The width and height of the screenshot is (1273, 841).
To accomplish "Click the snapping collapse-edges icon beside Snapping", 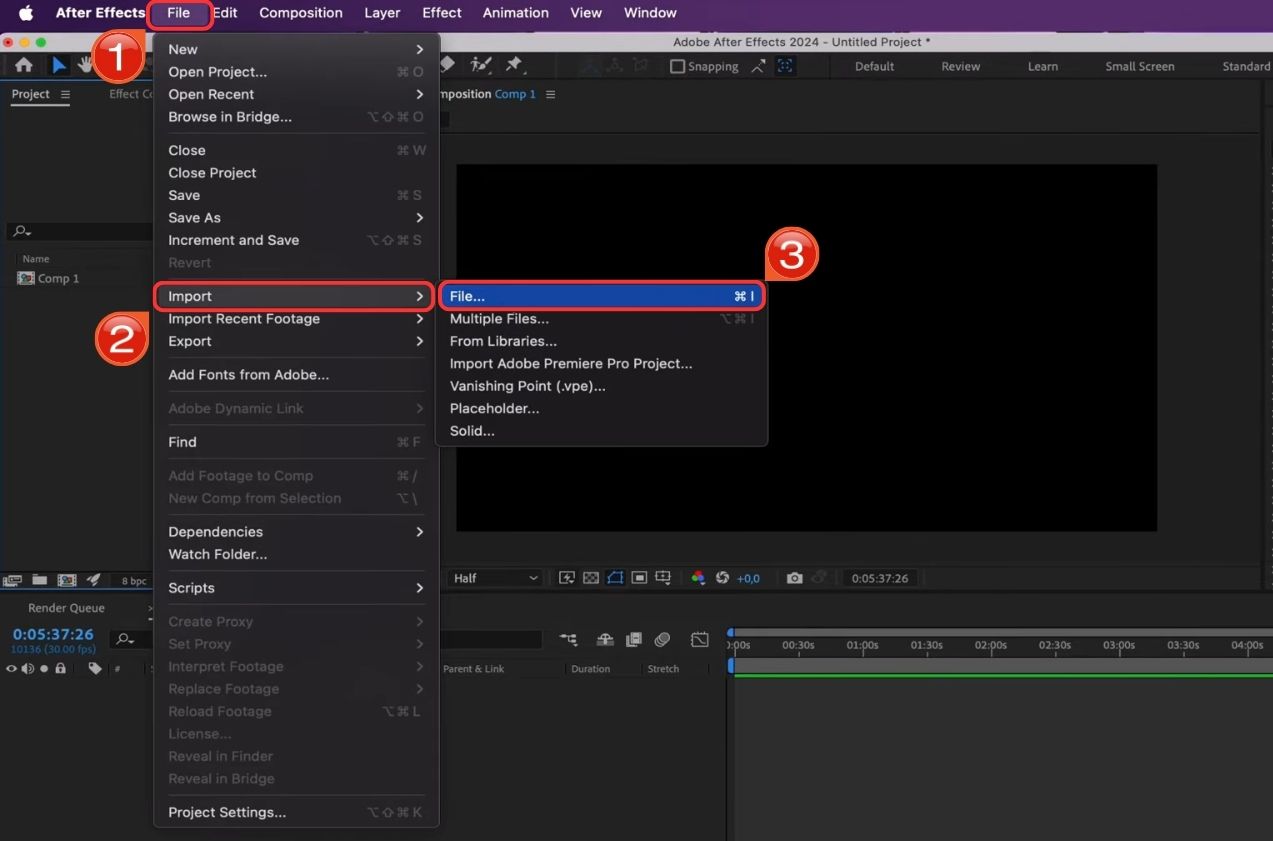I will (x=758, y=66).
